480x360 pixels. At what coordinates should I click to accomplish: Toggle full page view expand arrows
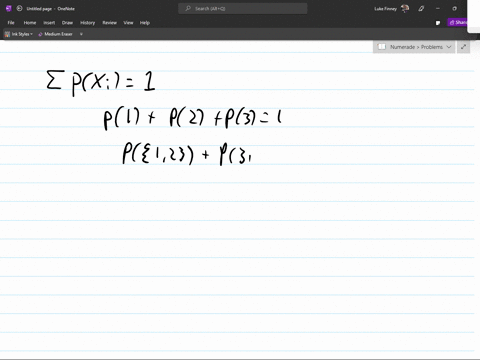pos(463,47)
